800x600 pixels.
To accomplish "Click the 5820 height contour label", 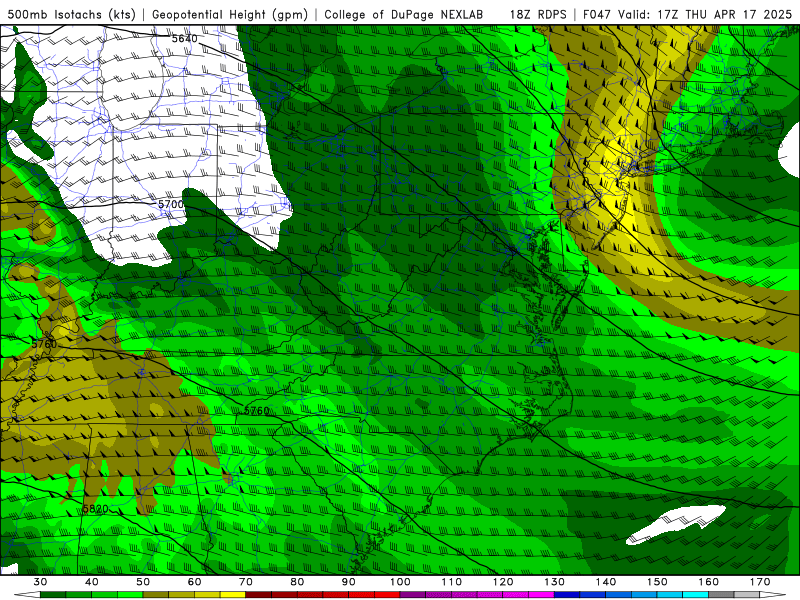I will click(x=95, y=509).
